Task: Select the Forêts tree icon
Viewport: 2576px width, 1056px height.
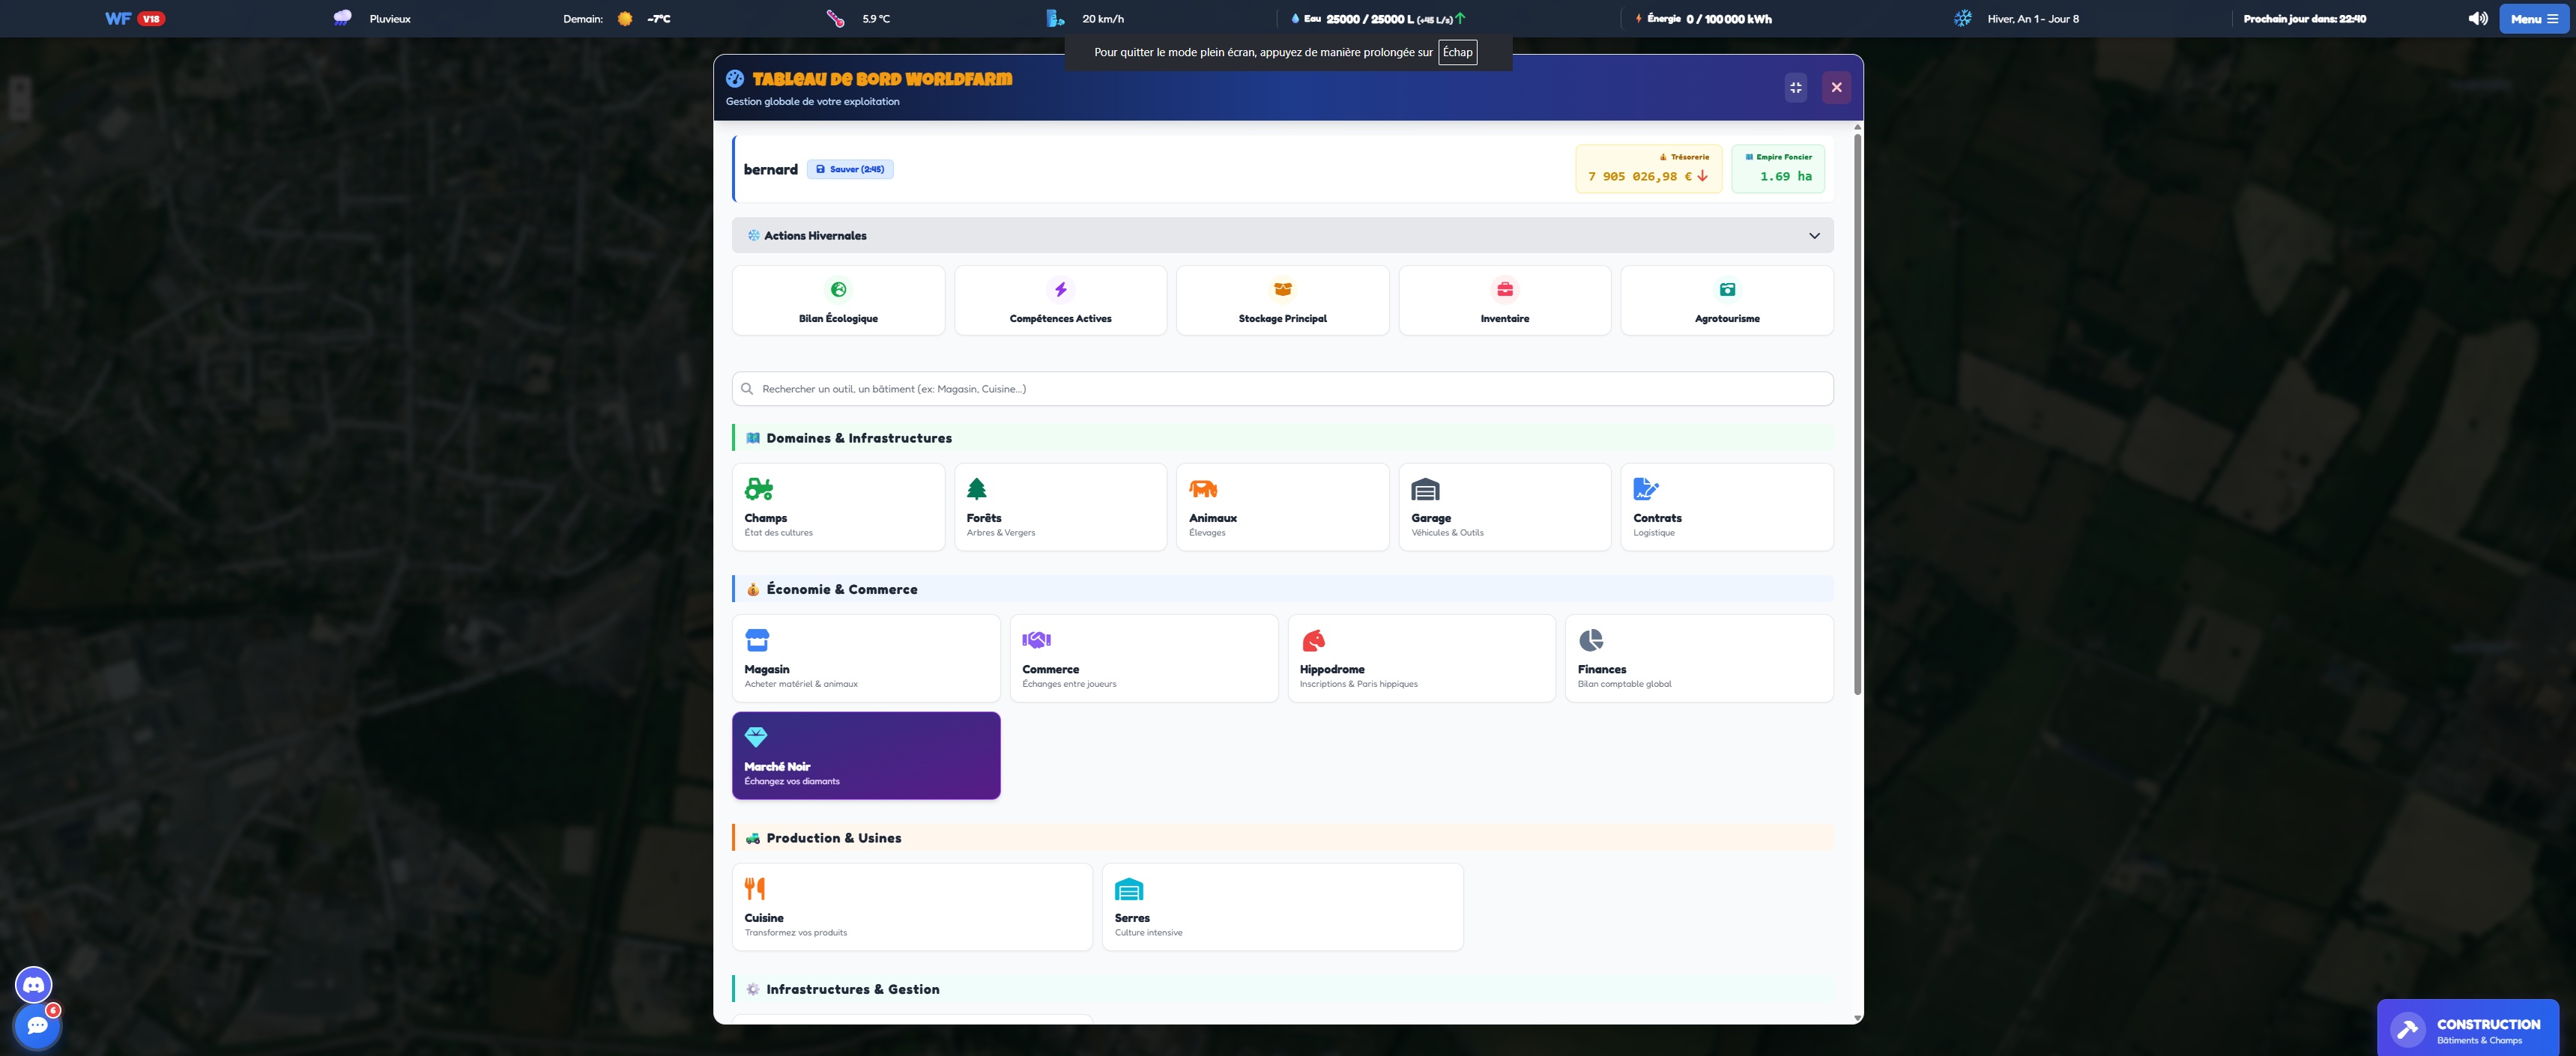Action: [977, 489]
